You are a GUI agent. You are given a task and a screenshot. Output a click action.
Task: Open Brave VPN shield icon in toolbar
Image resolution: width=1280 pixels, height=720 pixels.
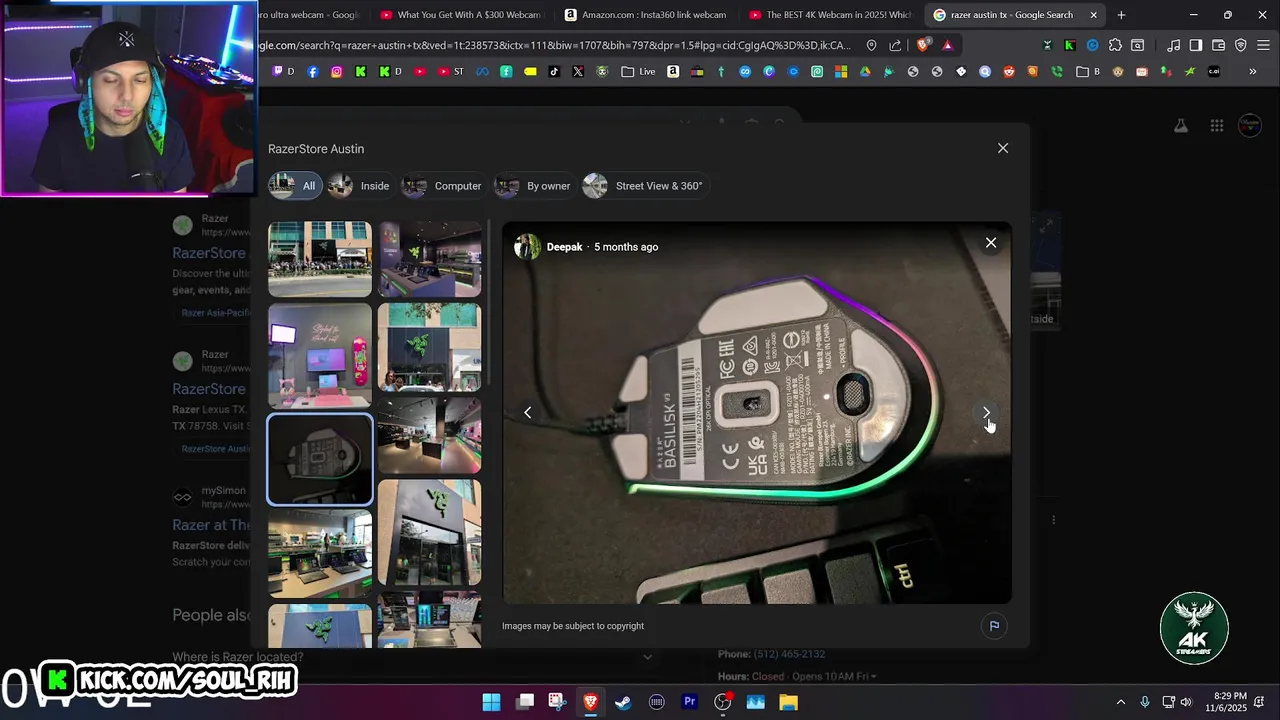[1241, 45]
